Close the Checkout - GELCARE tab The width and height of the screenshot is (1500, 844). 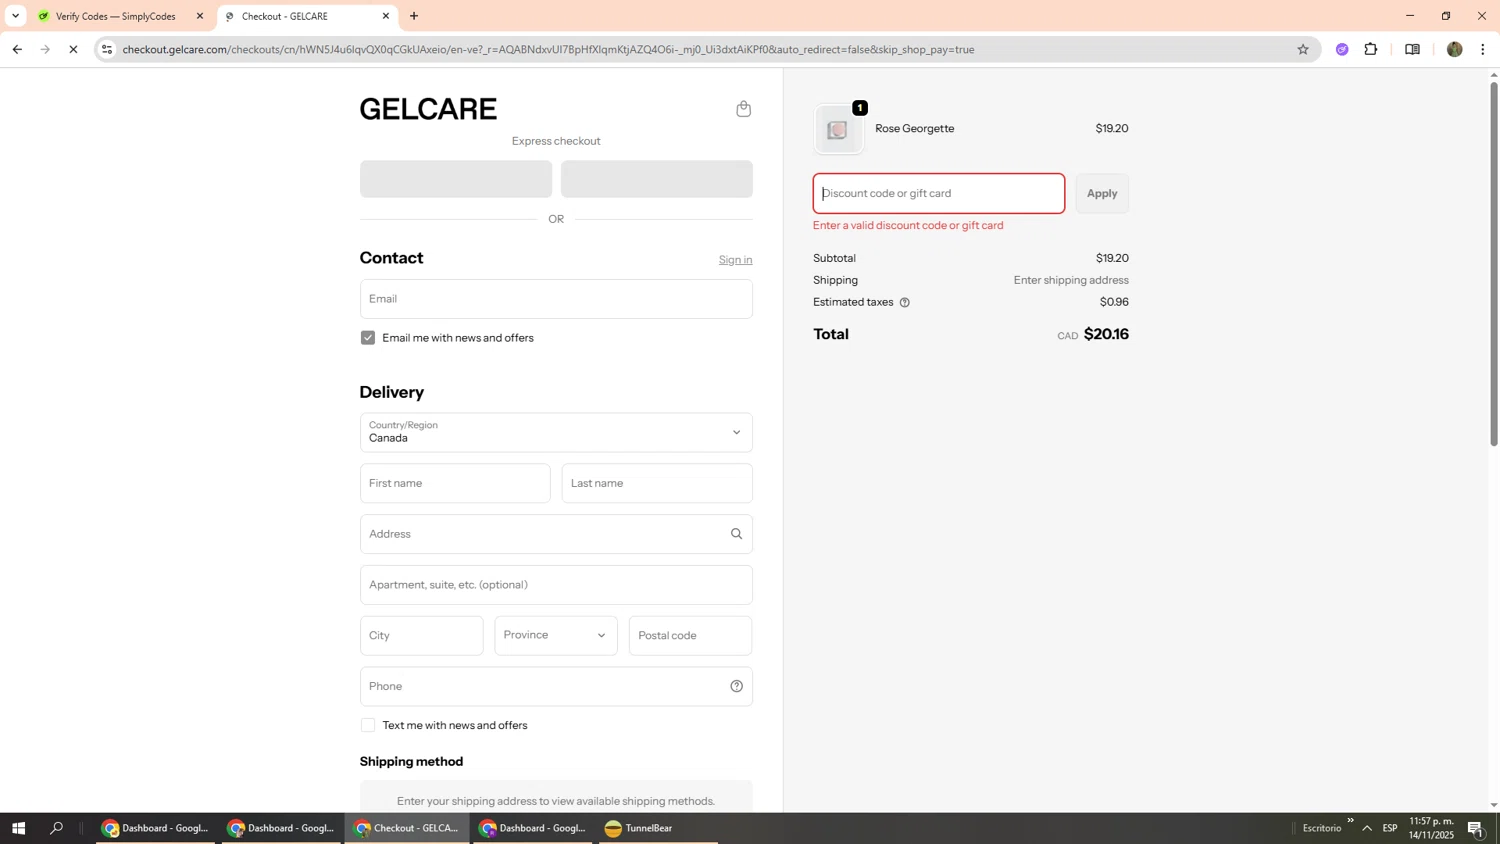pyautogui.click(x=386, y=16)
